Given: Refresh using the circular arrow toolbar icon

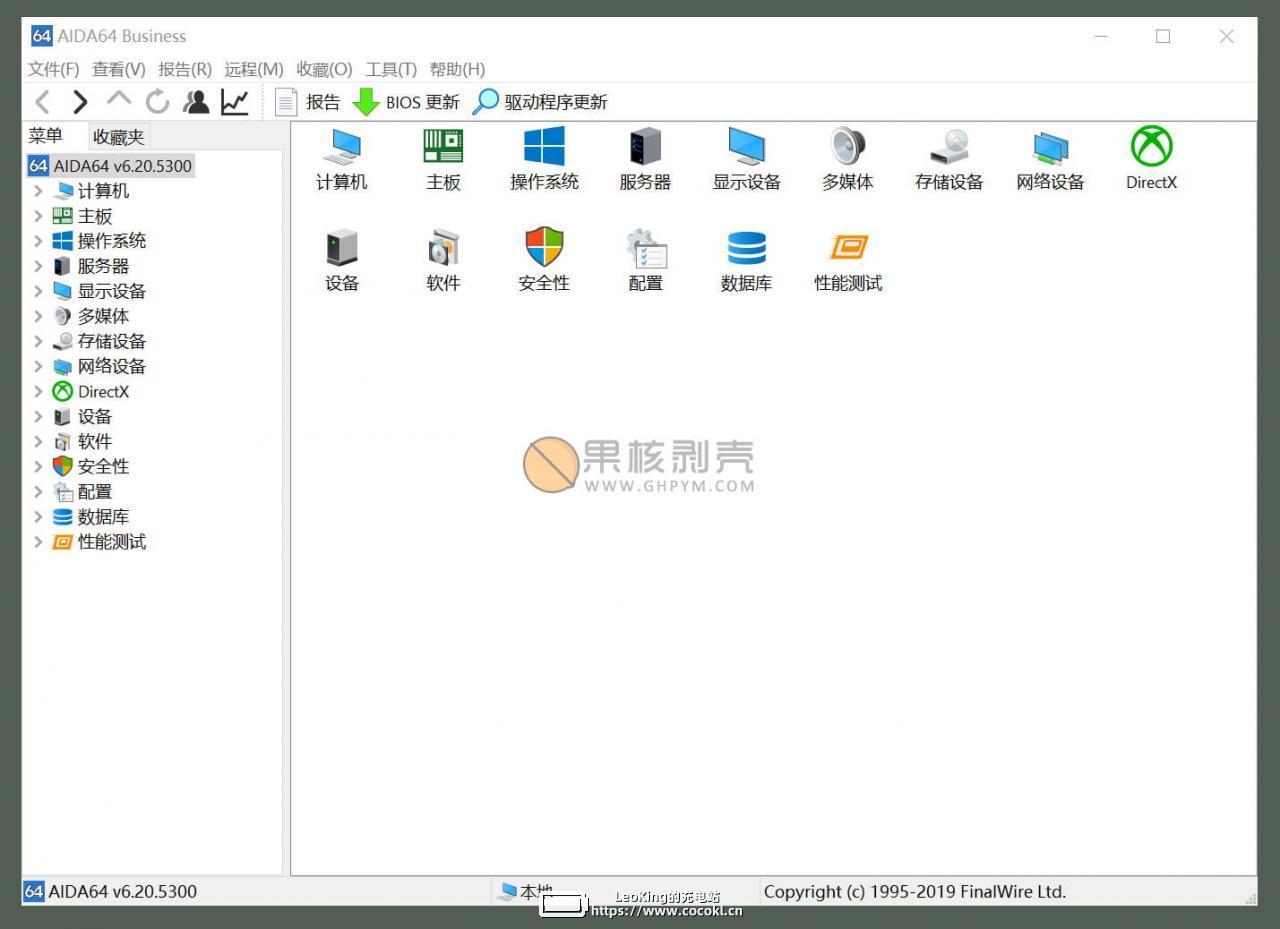Looking at the screenshot, I should click(157, 101).
